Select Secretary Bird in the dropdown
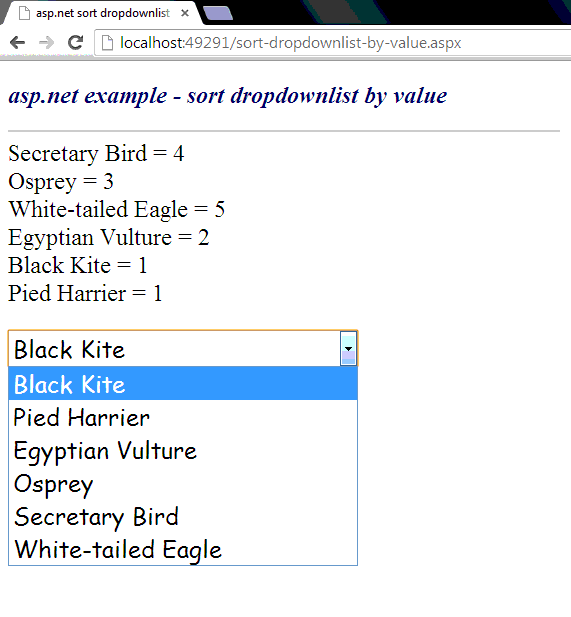571x617 pixels. 183,516
